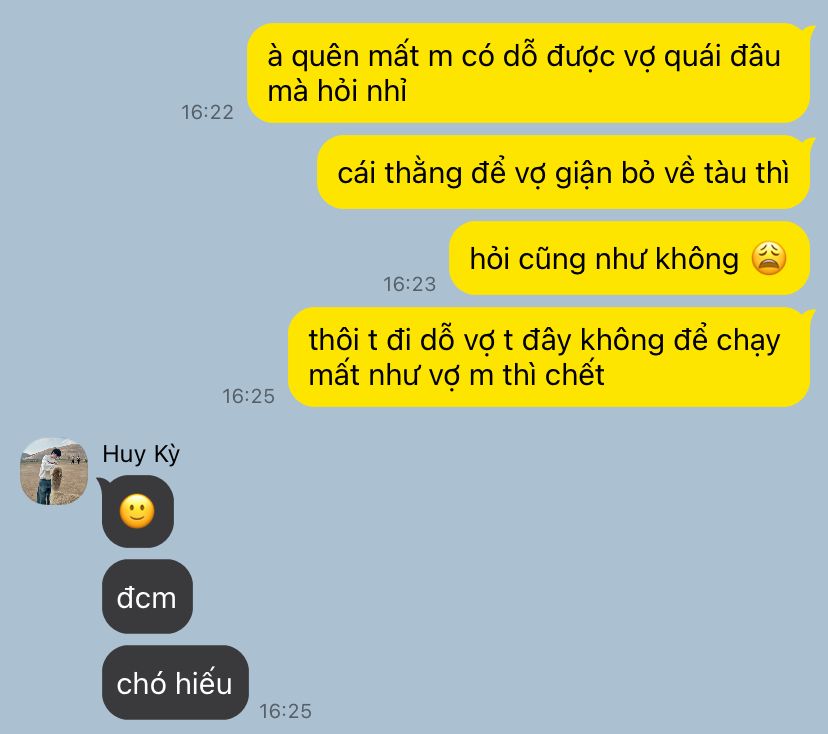This screenshot has width=828, height=734.
Task: Tap the 16:25 timestamp beside yellow bubble
Action: point(248,396)
